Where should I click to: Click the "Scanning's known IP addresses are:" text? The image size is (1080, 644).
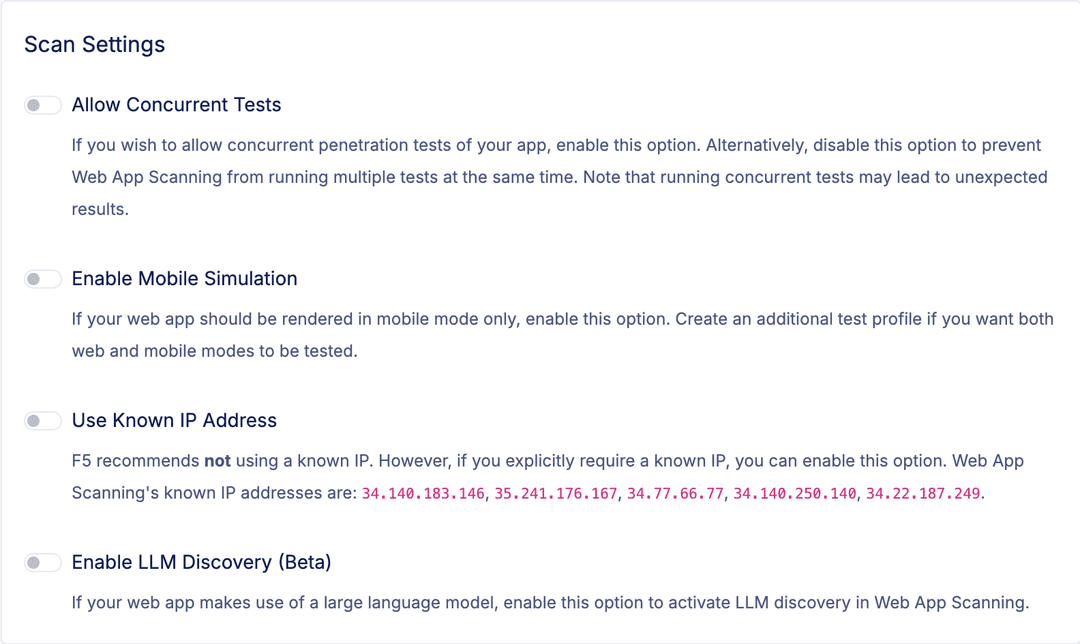214,494
